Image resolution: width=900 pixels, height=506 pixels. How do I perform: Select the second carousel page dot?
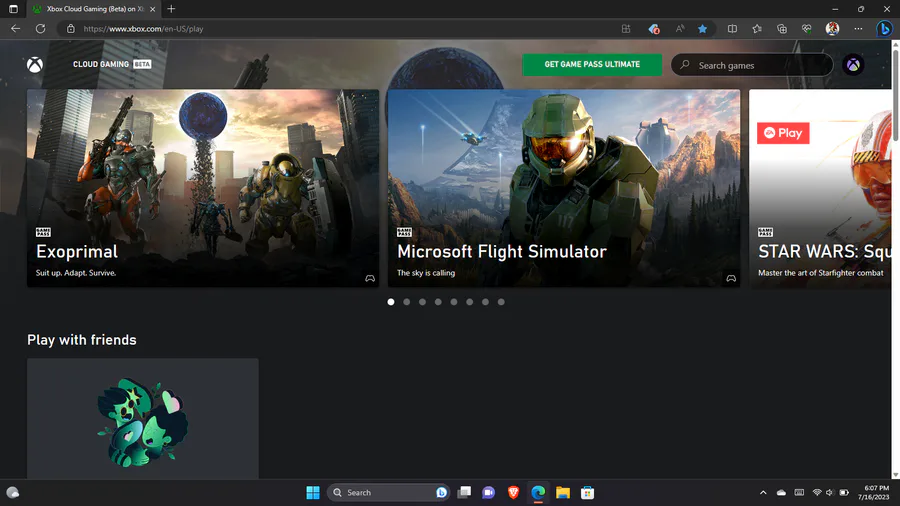pyautogui.click(x=406, y=302)
